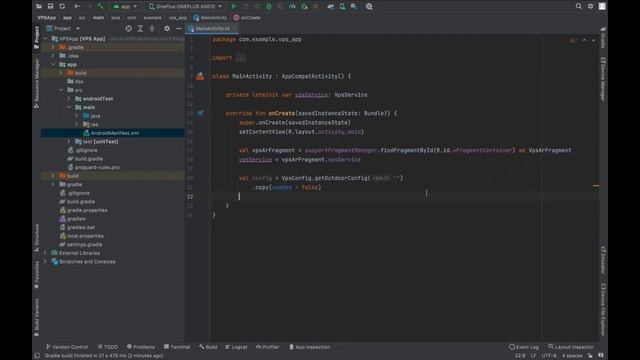Image resolution: width=640 pixels, height=360 pixels.
Task: Toggle Device File Explorer right-side tab
Action: pos(603,310)
